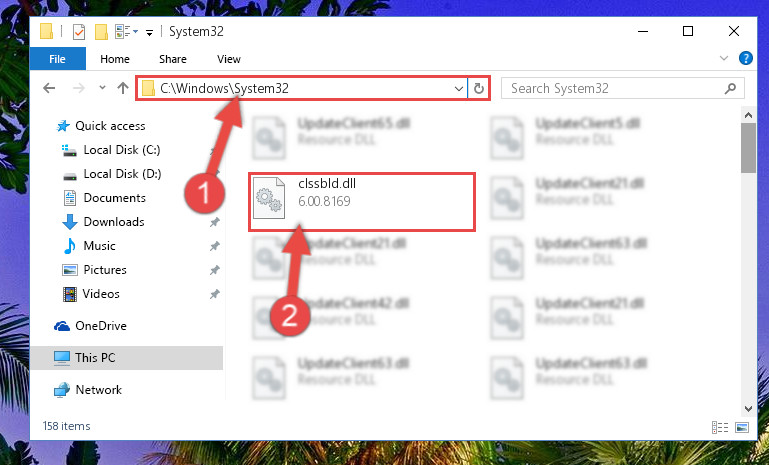Open the Help question mark icon
The width and height of the screenshot is (769, 465).
coord(745,58)
